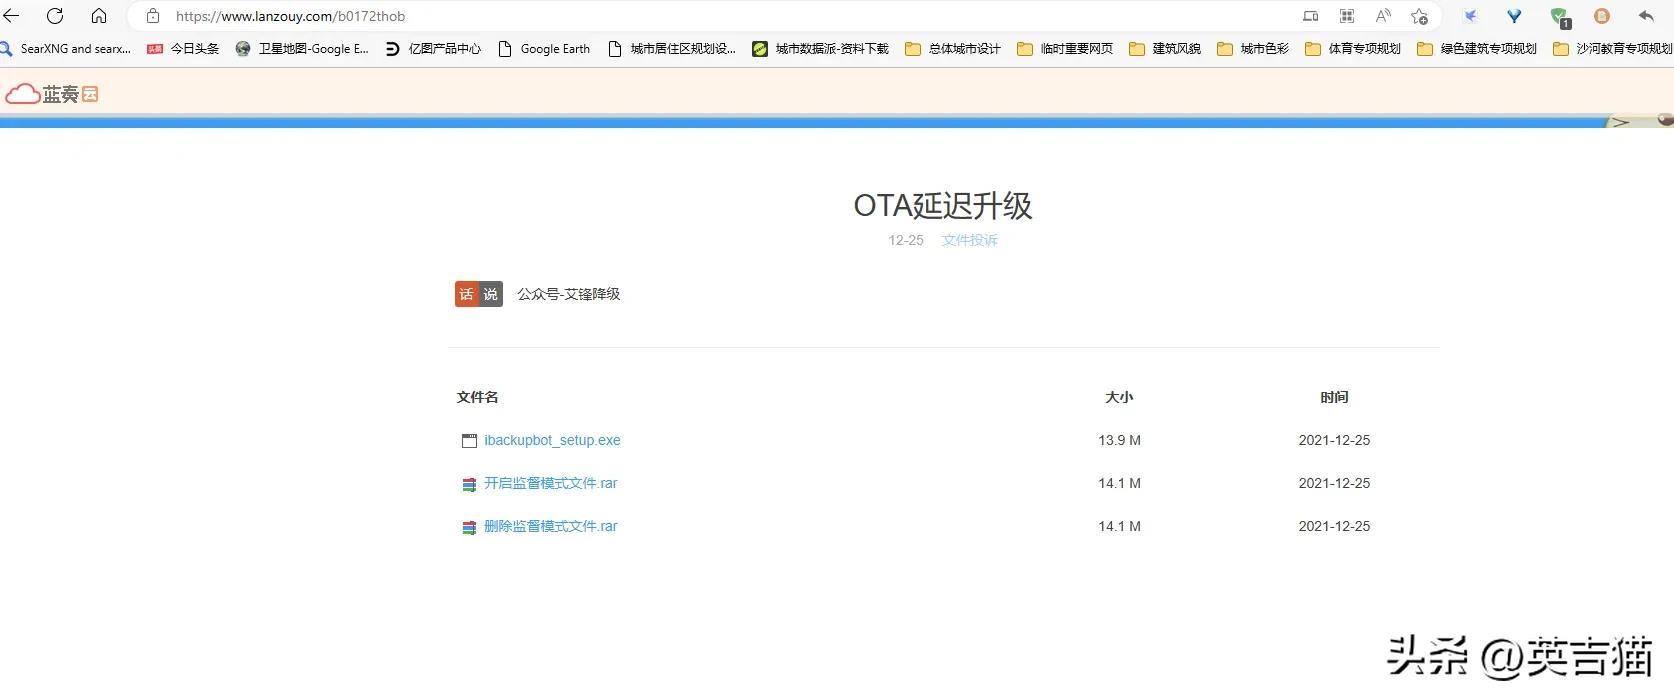Expand the 建筑风貌 bookmark folder
The height and width of the screenshot is (699, 1674).
pyautogui.click(x=1165, y=48)
